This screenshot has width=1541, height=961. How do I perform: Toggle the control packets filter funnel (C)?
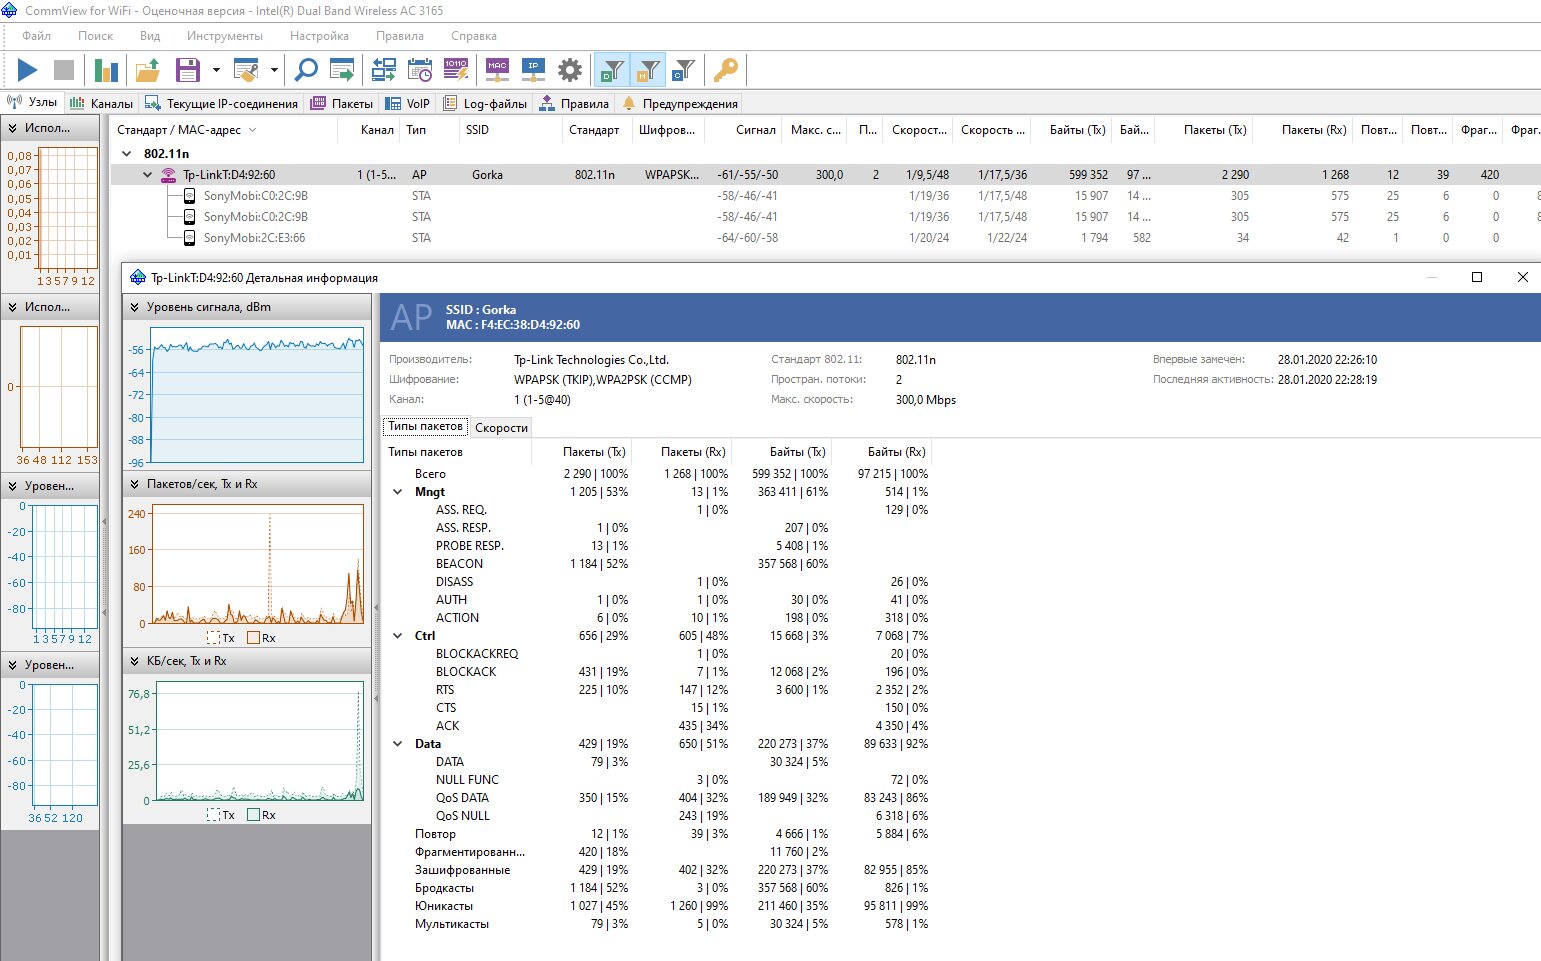[x=684, y=70]
